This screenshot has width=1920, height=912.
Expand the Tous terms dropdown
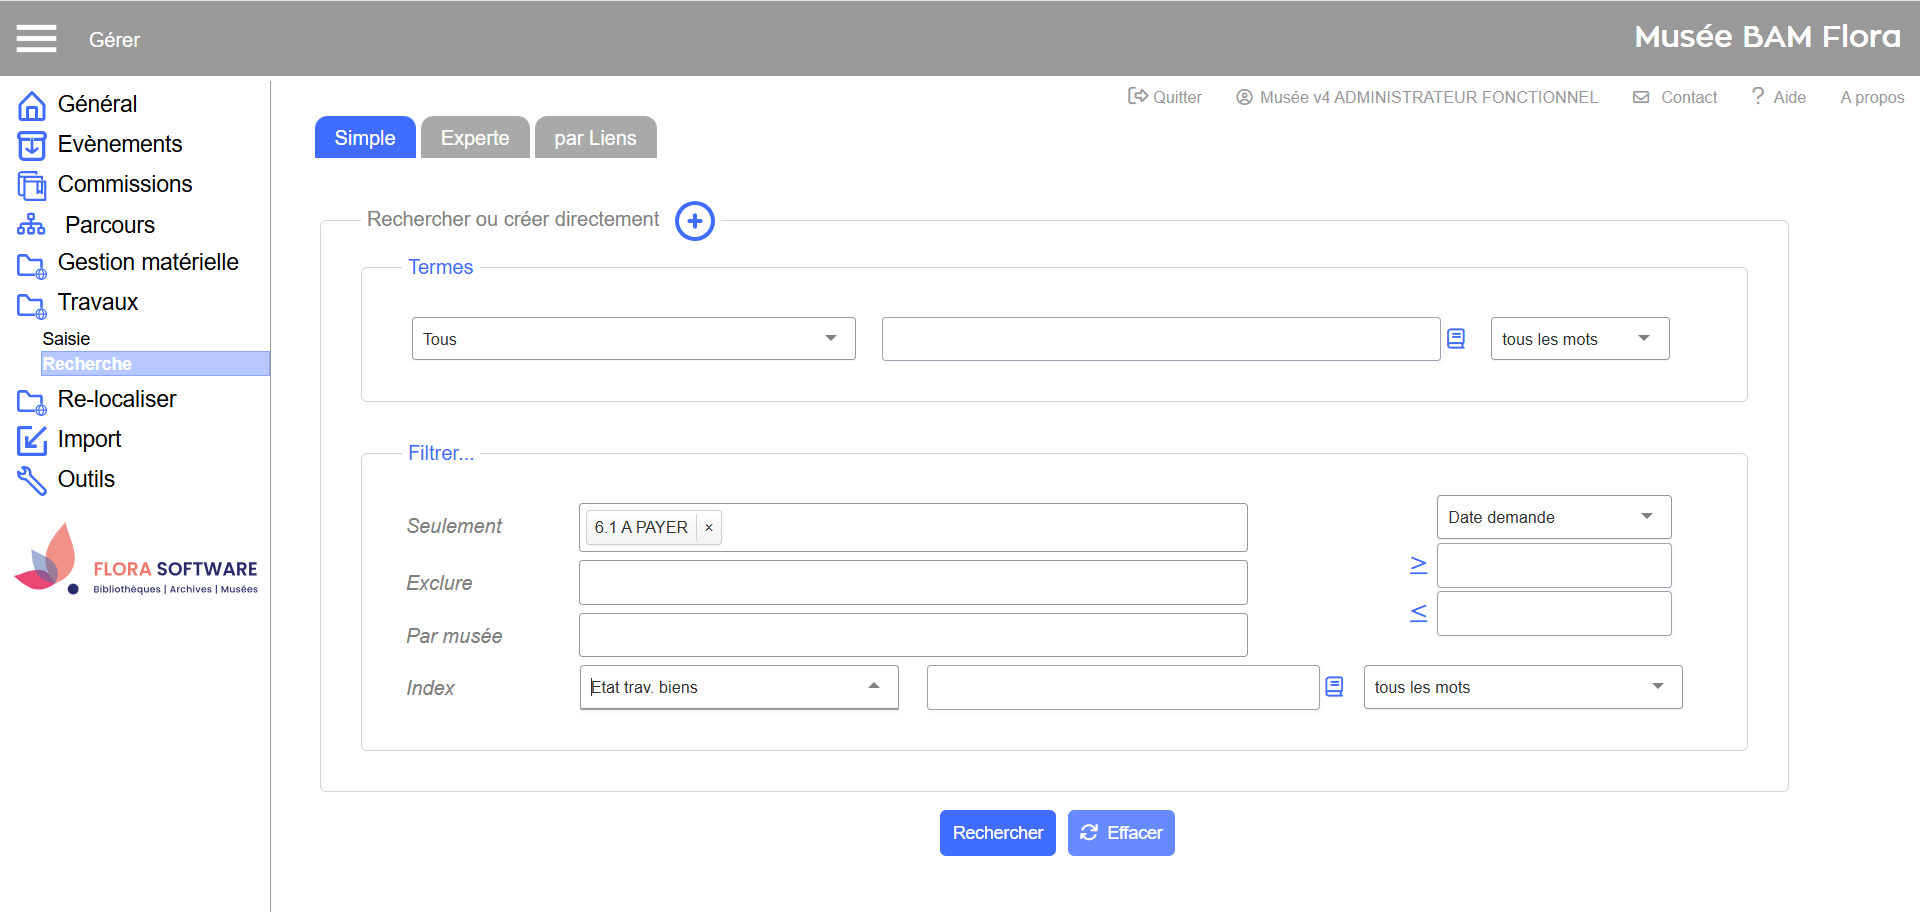coord(633,339)
